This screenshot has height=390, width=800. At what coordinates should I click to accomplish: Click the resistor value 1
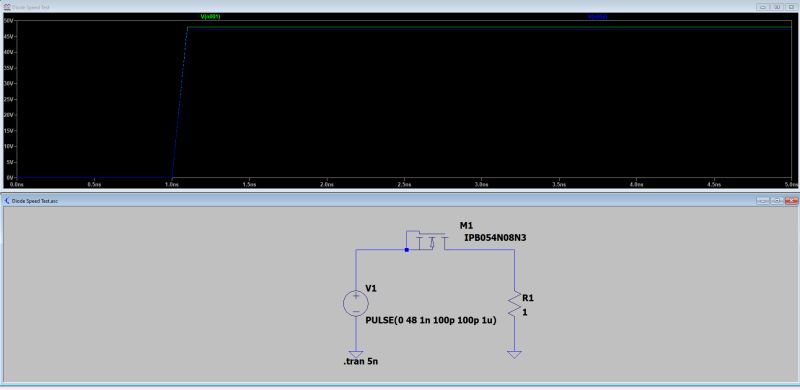[x=524, y=312]
